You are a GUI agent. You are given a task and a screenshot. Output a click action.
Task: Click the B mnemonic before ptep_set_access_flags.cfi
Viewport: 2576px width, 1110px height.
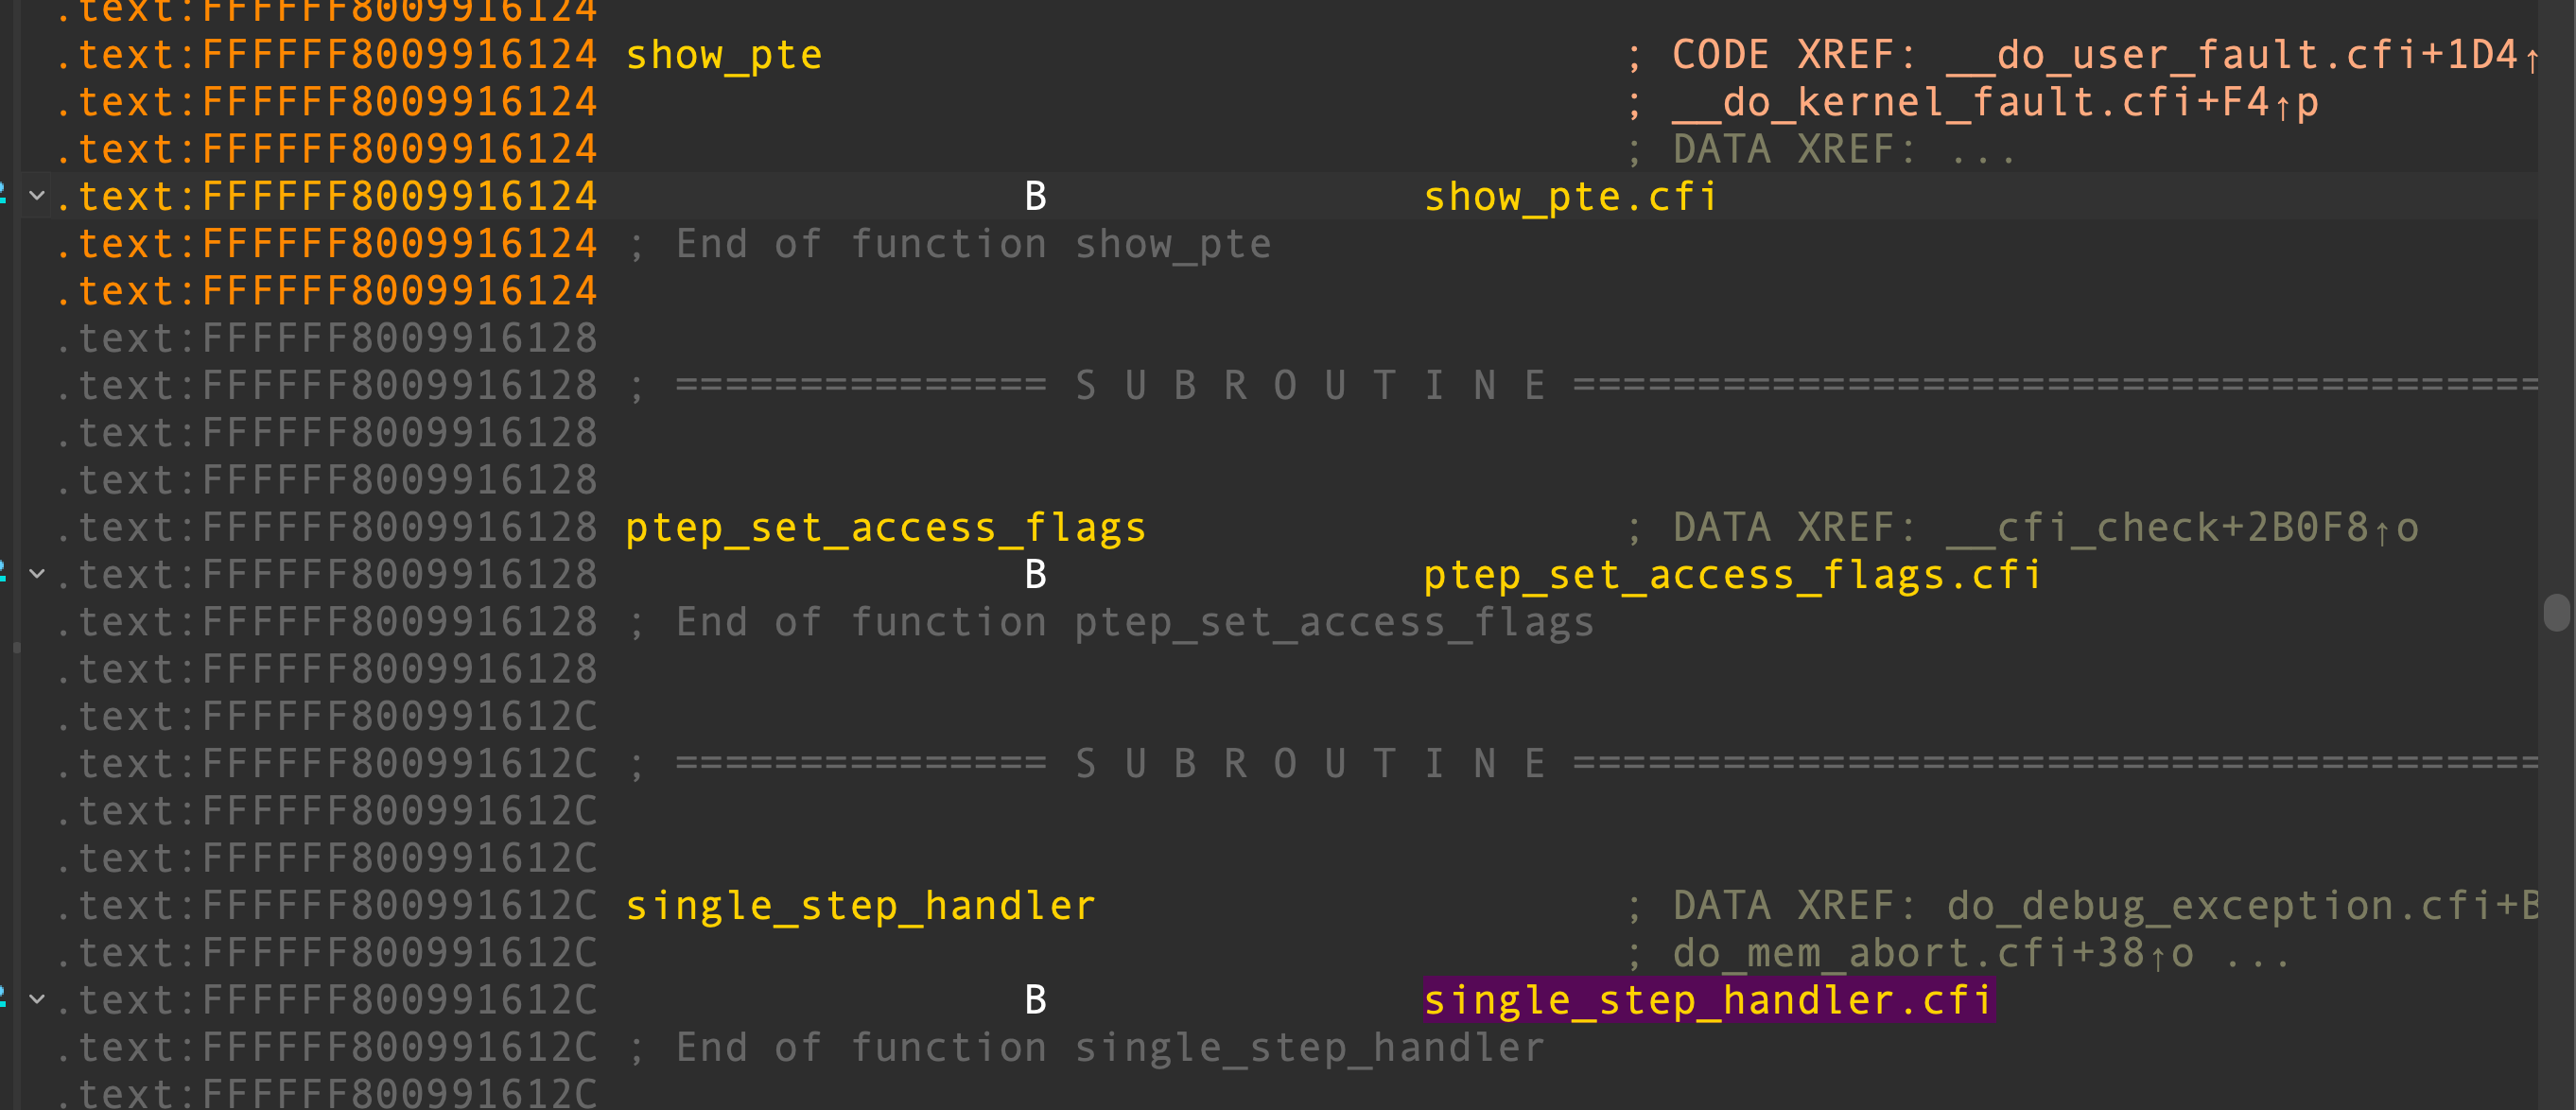point(1035,575)
